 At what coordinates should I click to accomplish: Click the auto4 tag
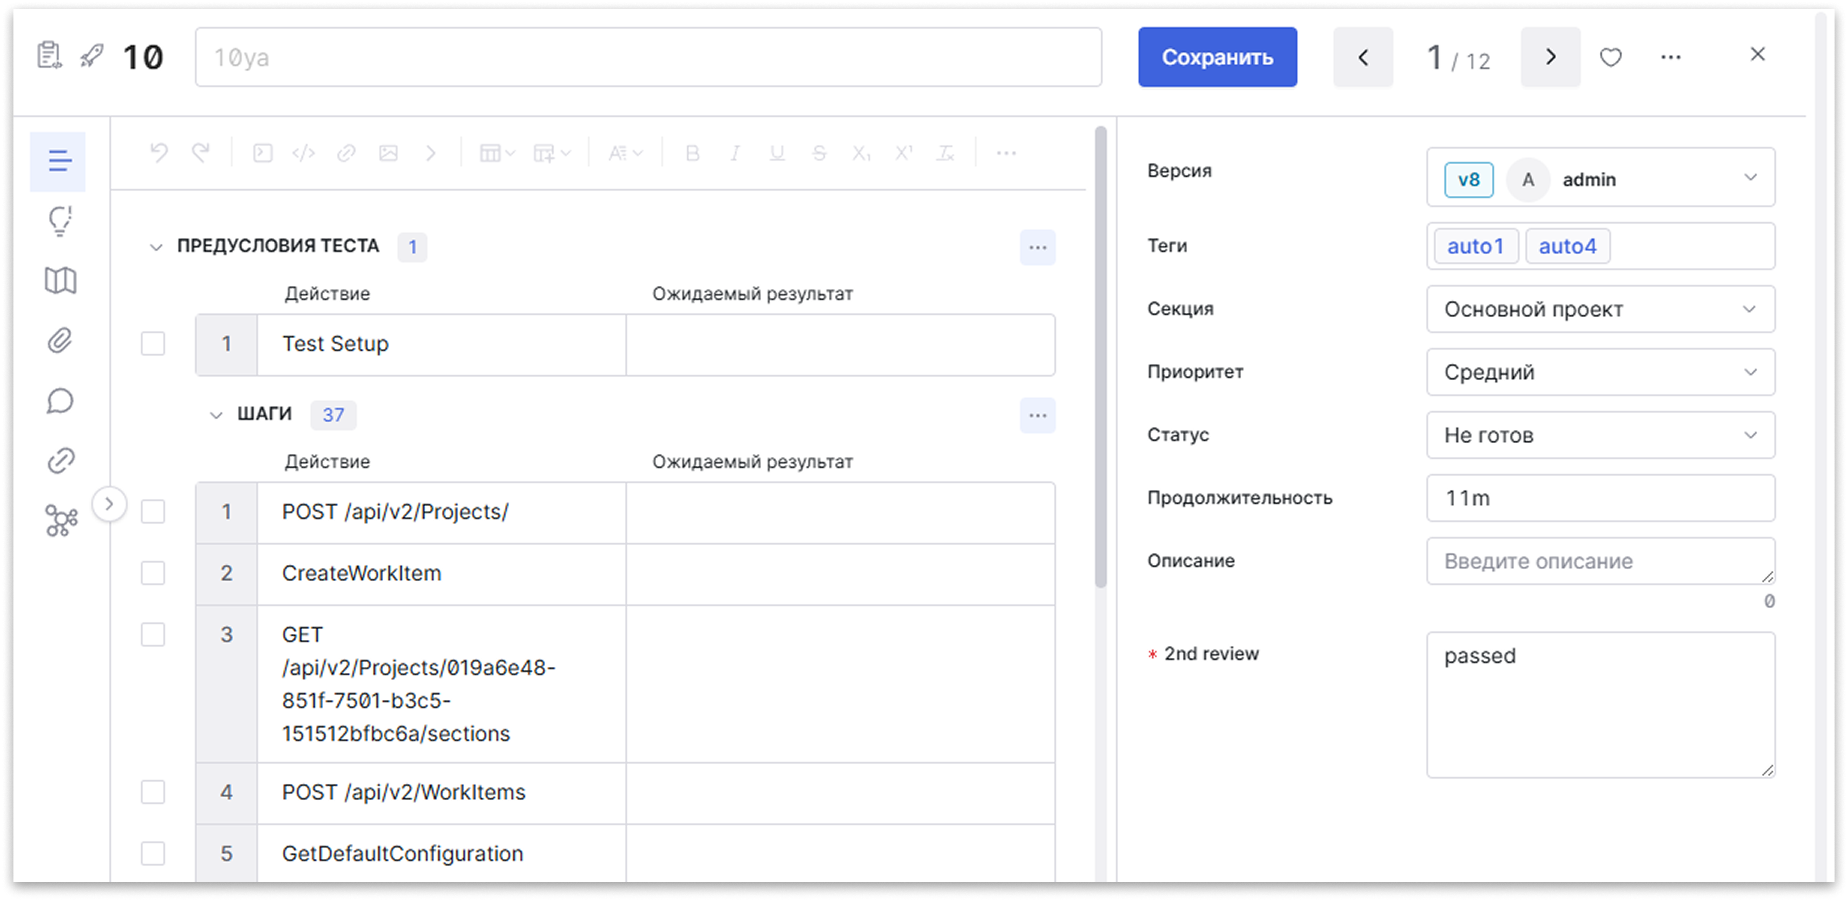pos(1567,246)
